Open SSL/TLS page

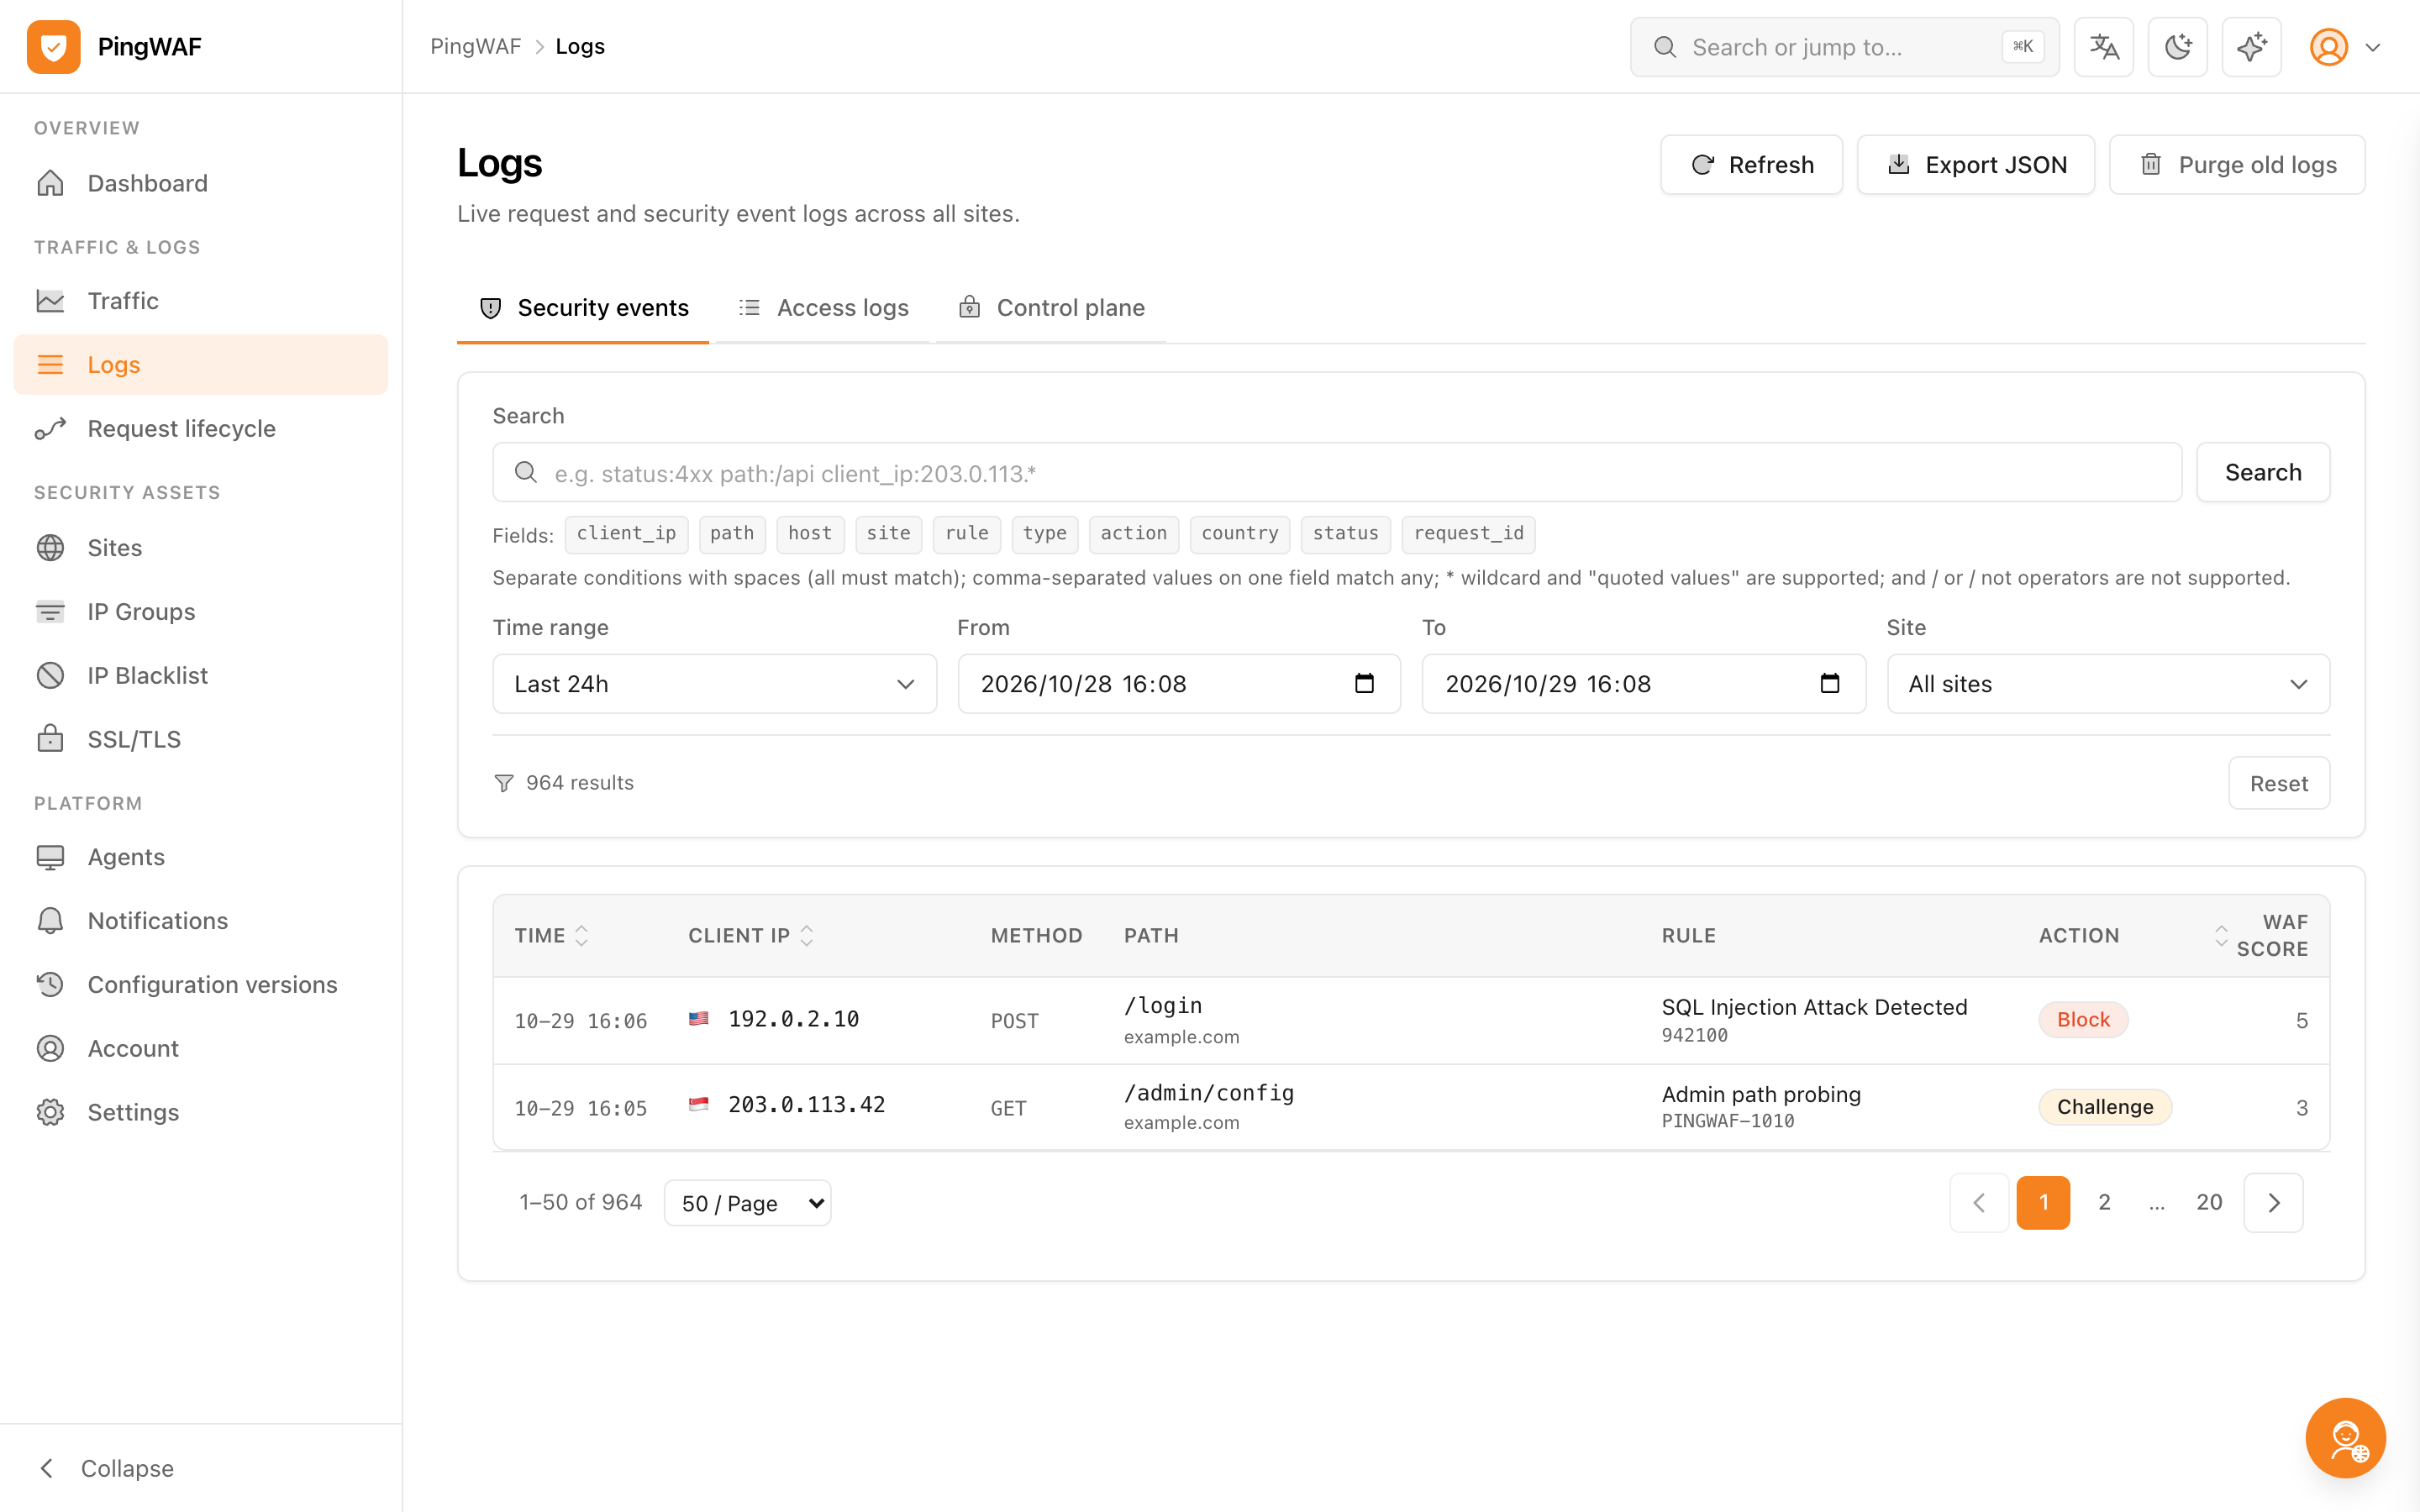pyautogui.click(x=200, y=739)
